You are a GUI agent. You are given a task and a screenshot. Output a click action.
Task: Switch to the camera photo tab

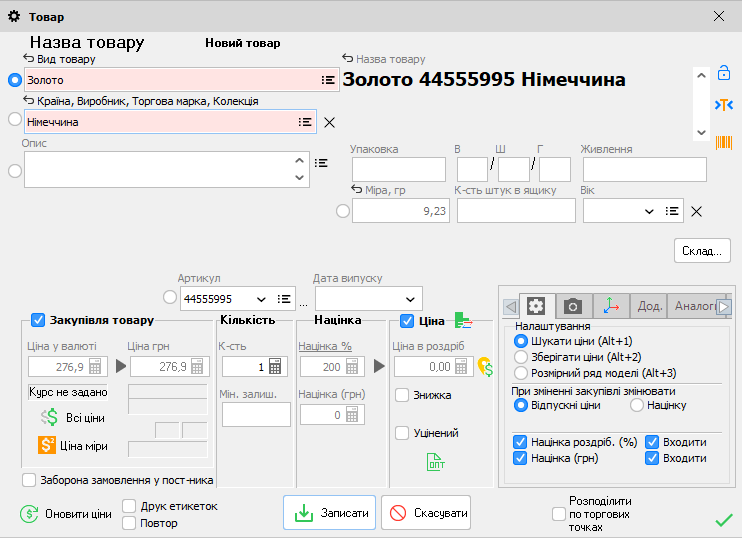[x=573, y=306]
